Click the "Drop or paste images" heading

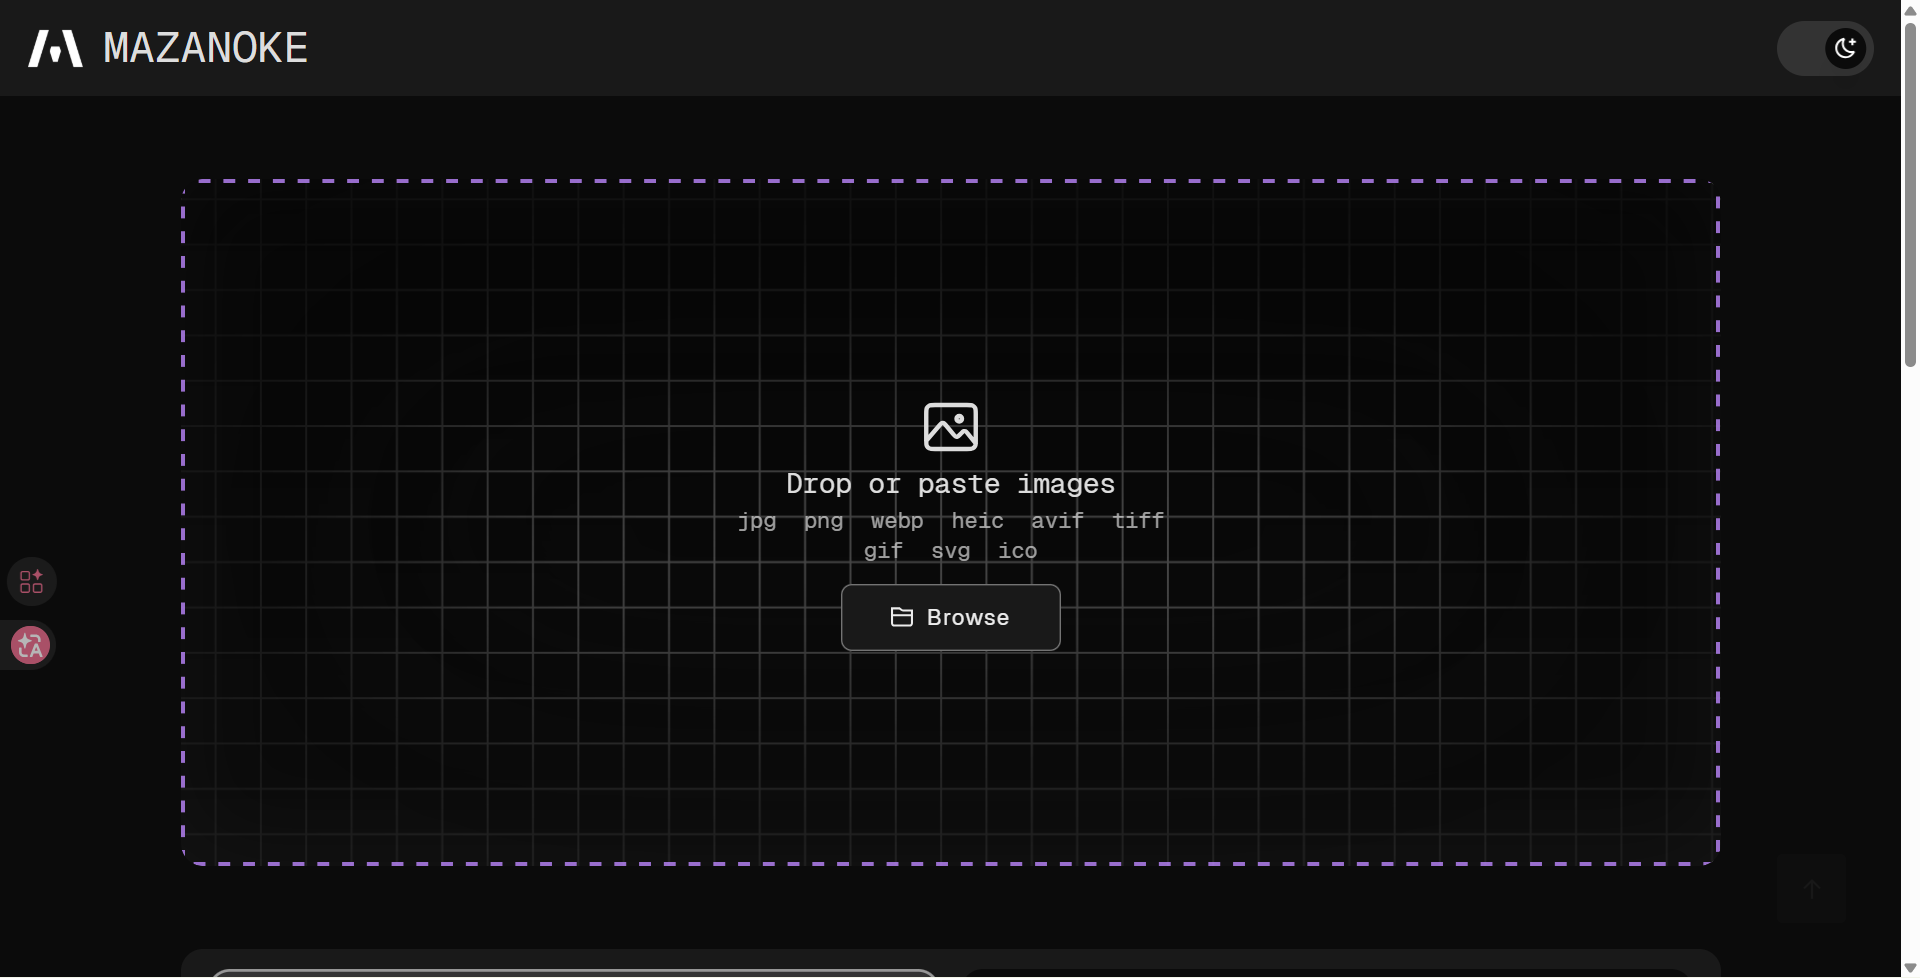click(x=950, y=484)
